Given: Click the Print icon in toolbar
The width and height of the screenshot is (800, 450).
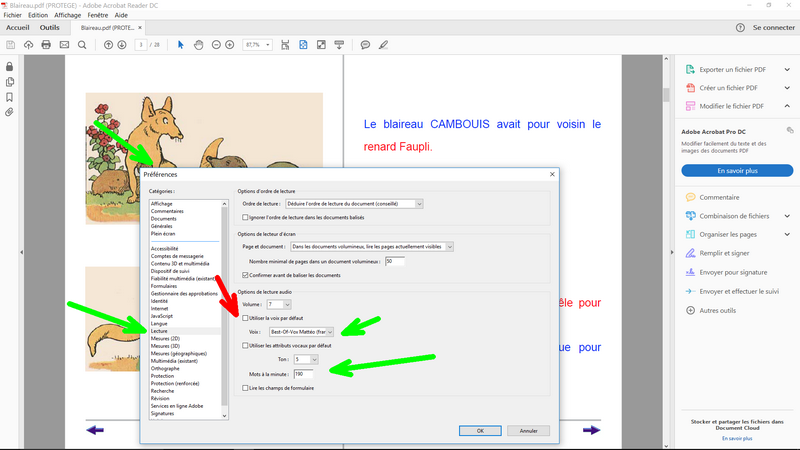Looking at the screenshot, I should pyautogui.click(x=46, y=45).
